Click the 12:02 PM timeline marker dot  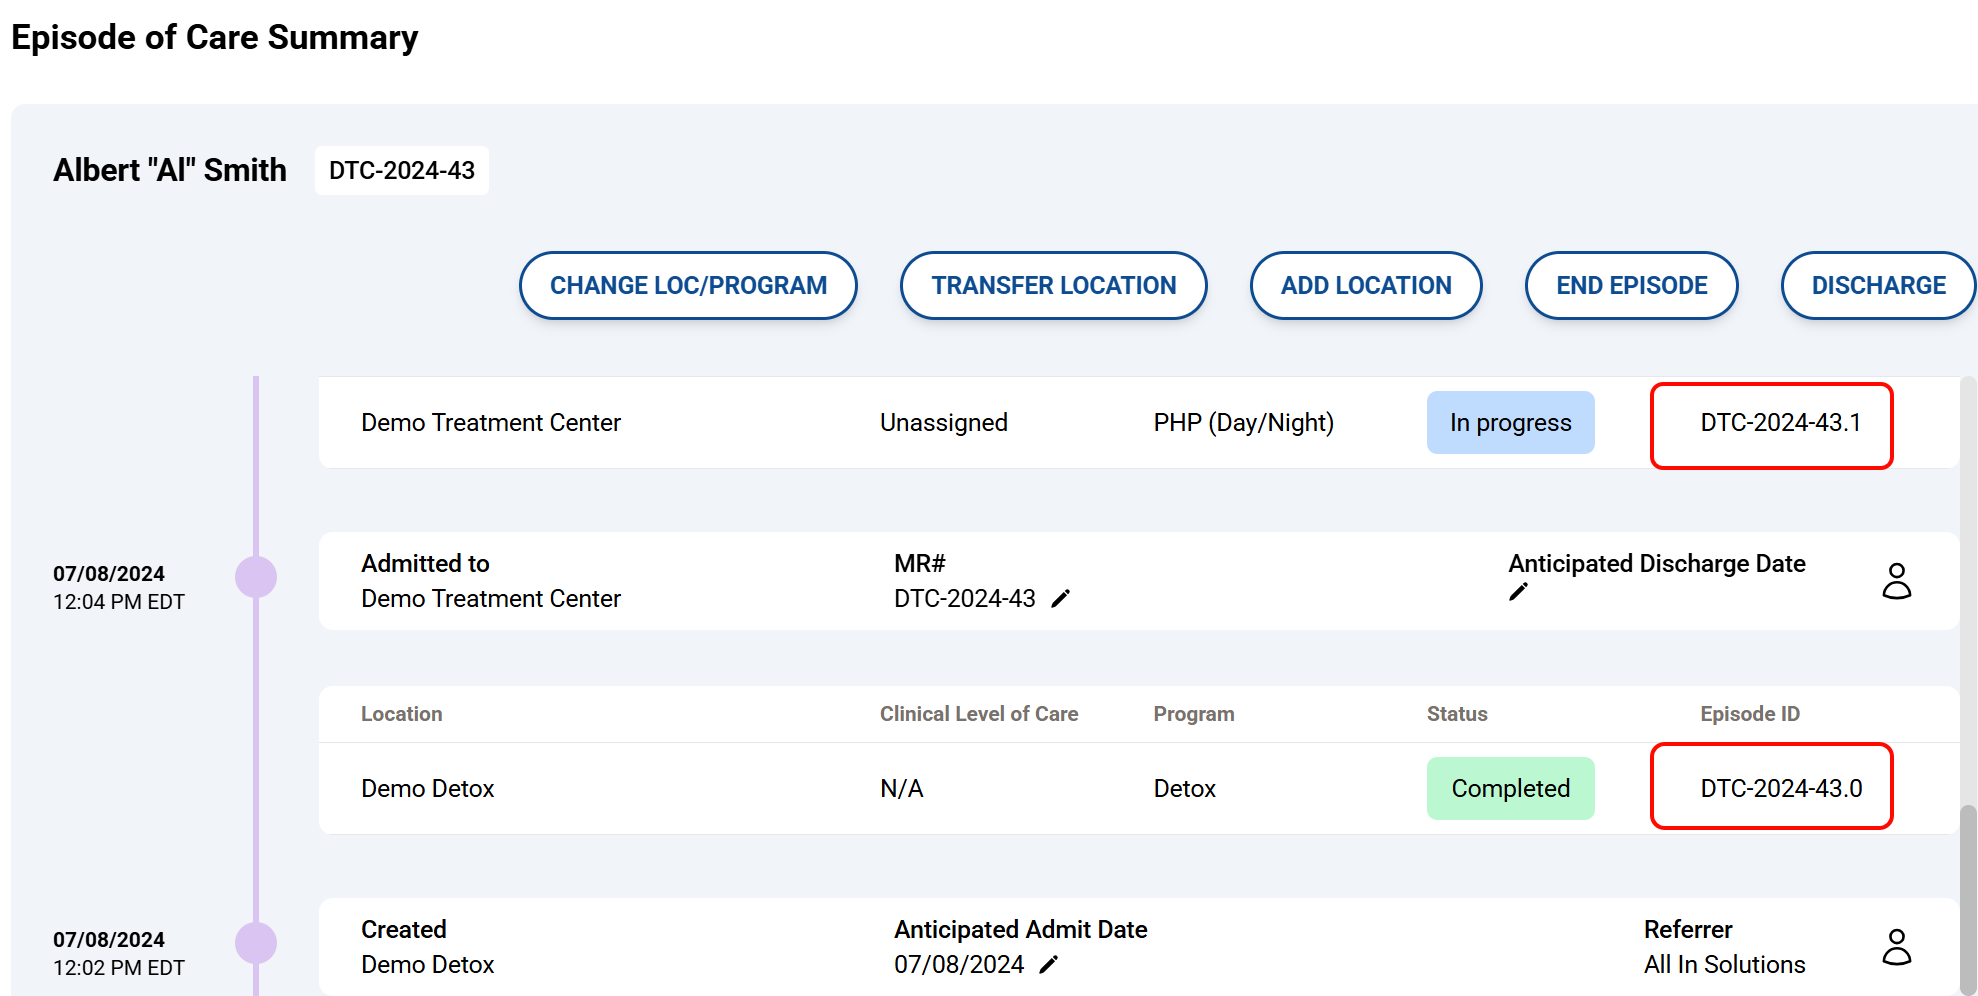256,943
